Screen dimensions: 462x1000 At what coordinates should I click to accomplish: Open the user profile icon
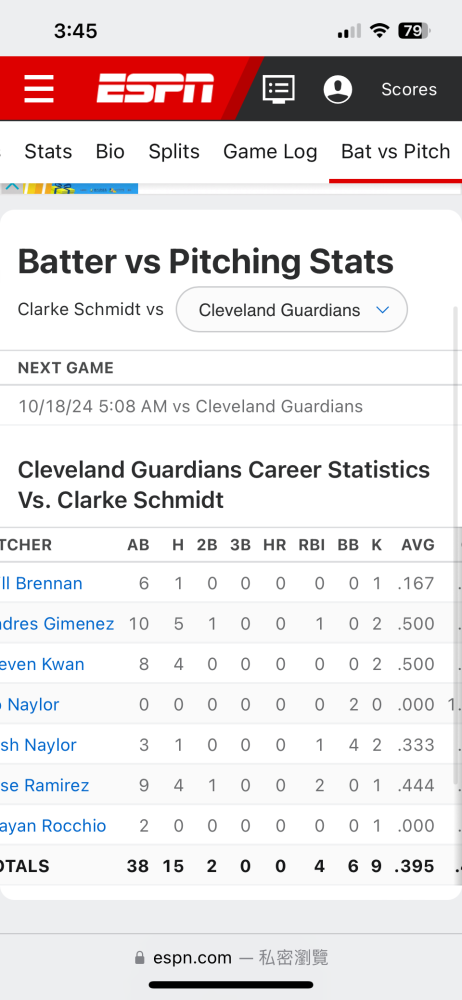click(x=338, y=89)
